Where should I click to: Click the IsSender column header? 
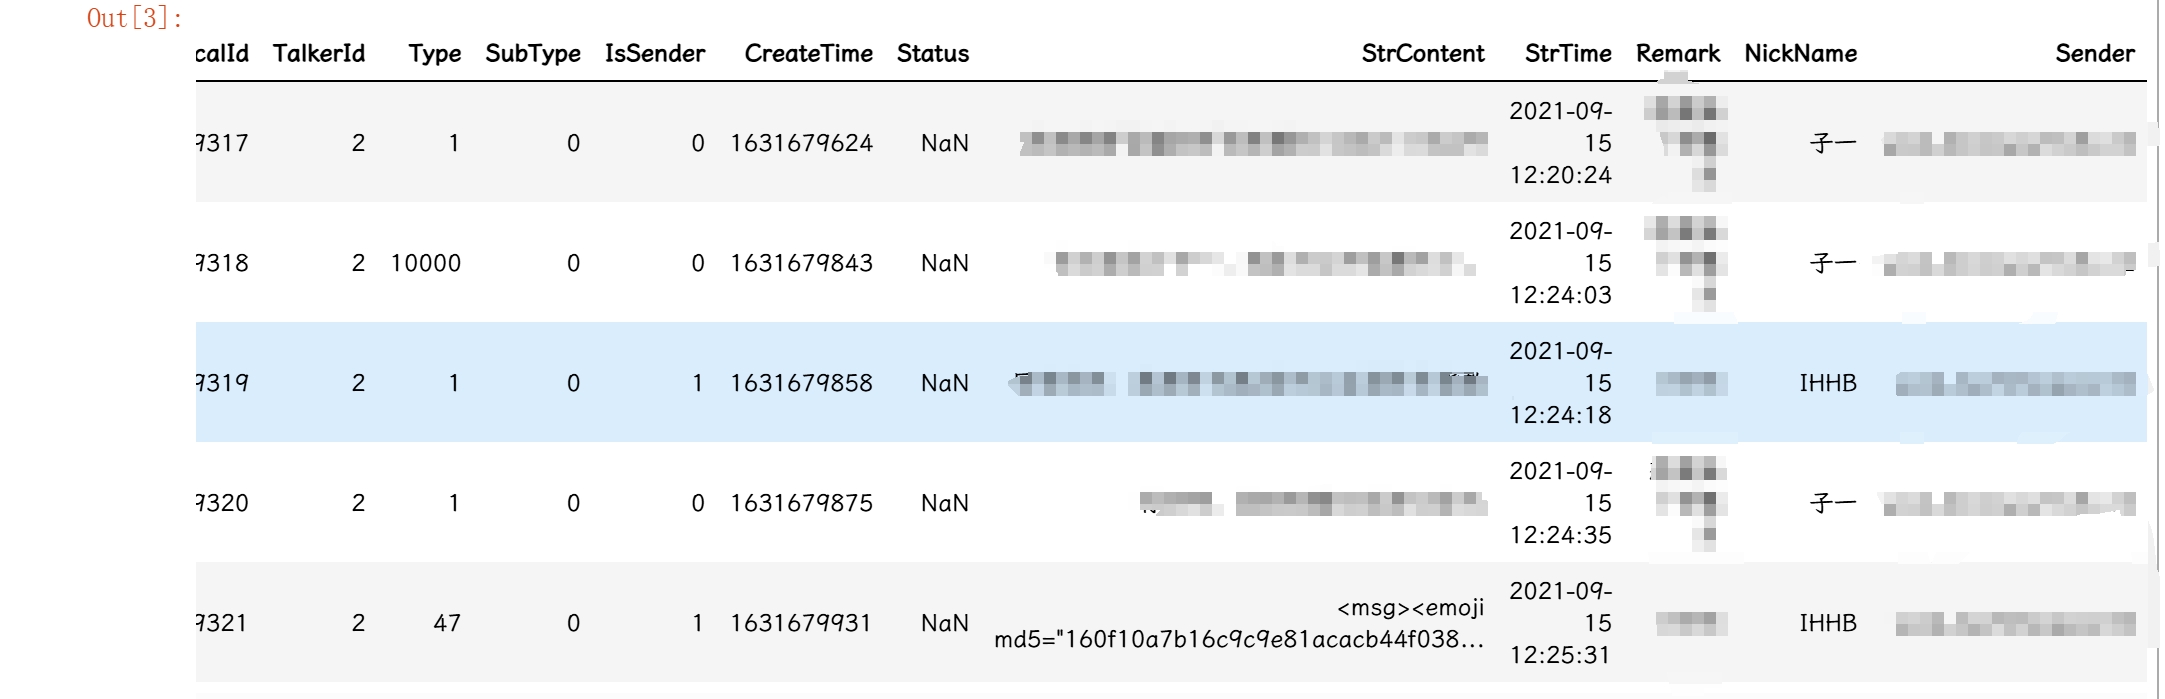(655, 54)
